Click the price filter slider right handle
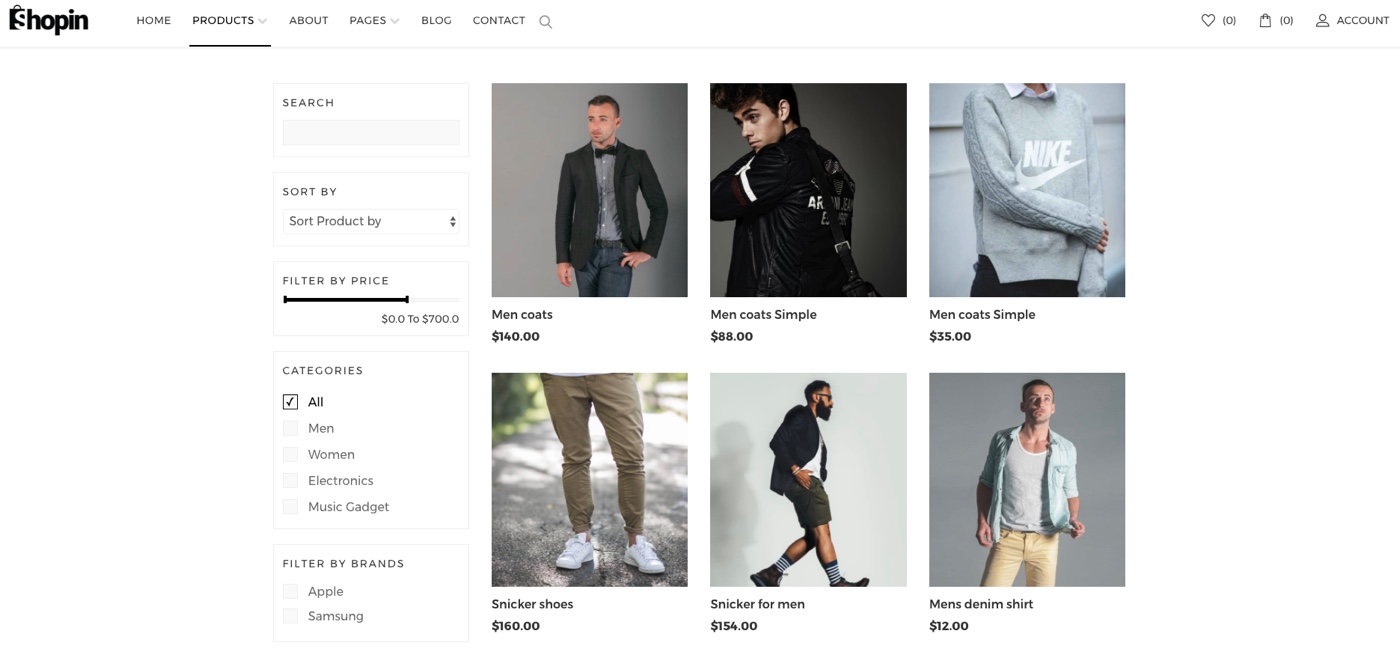This screenshot has height=655, width=1400. pyautogui.click(x=407, y=299)
